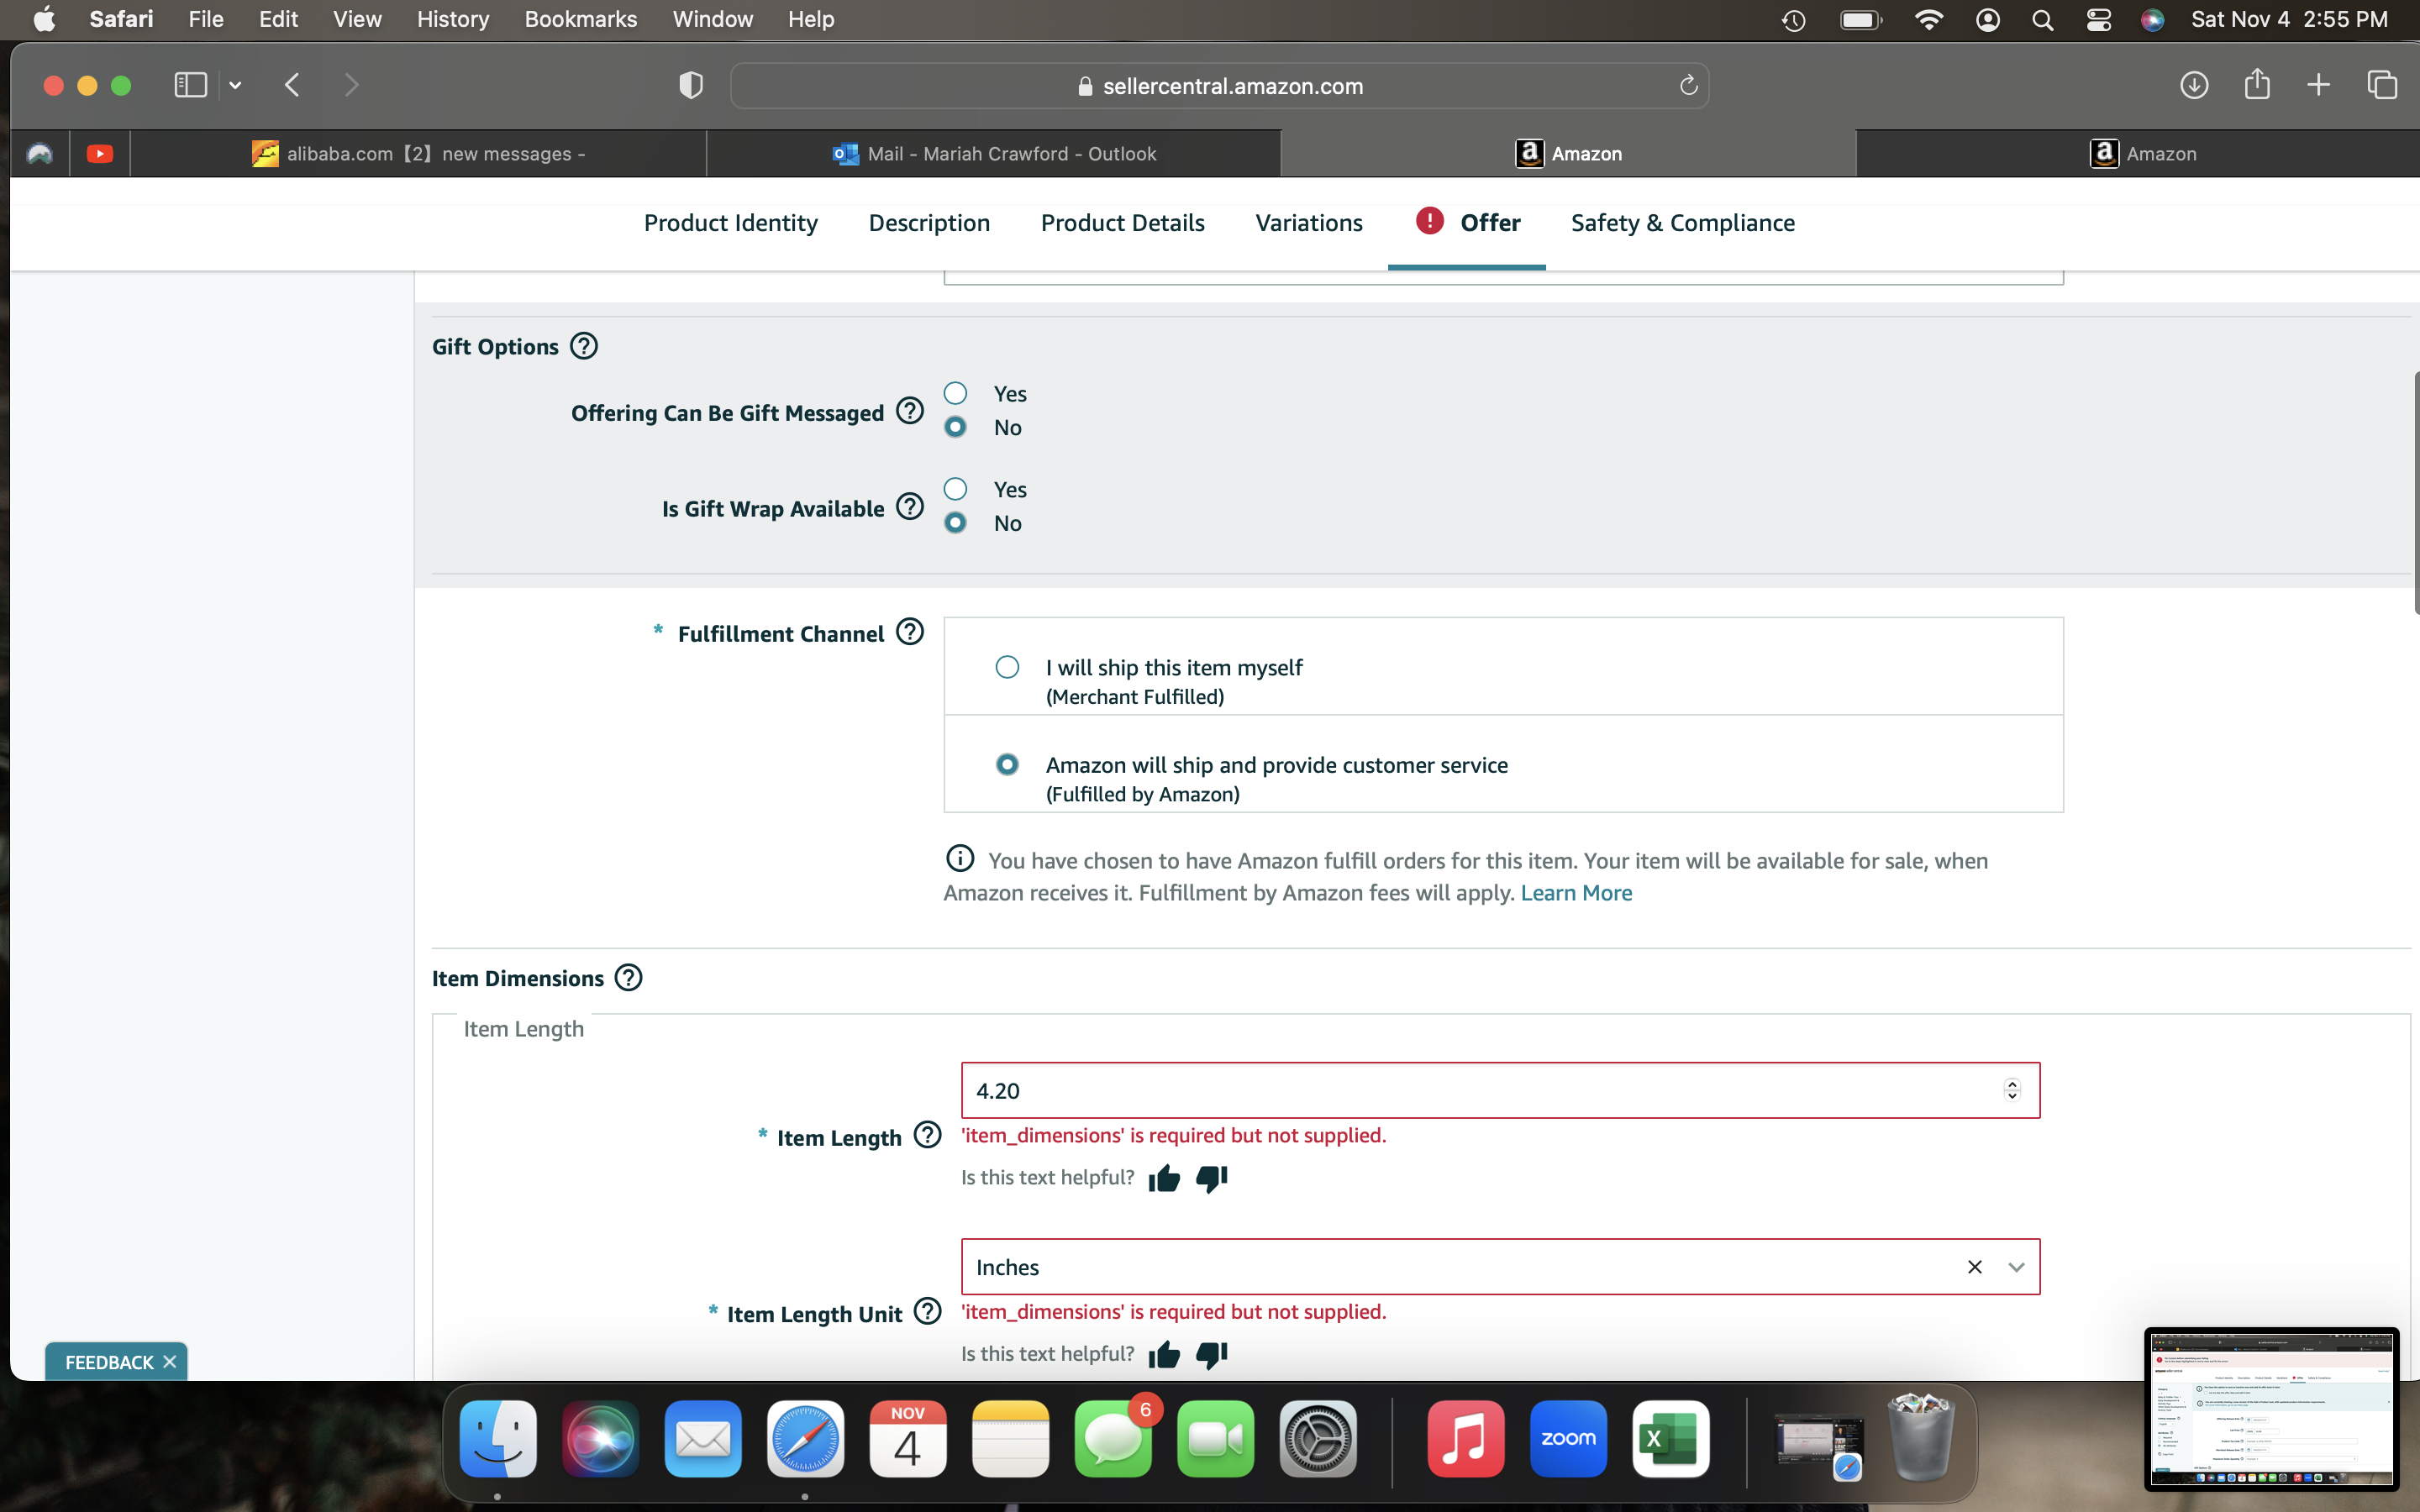Viewport: 2420px width, 1512px height.
Task: Switch to the Safety & Compliance tab
Action: pos(1682,223)
